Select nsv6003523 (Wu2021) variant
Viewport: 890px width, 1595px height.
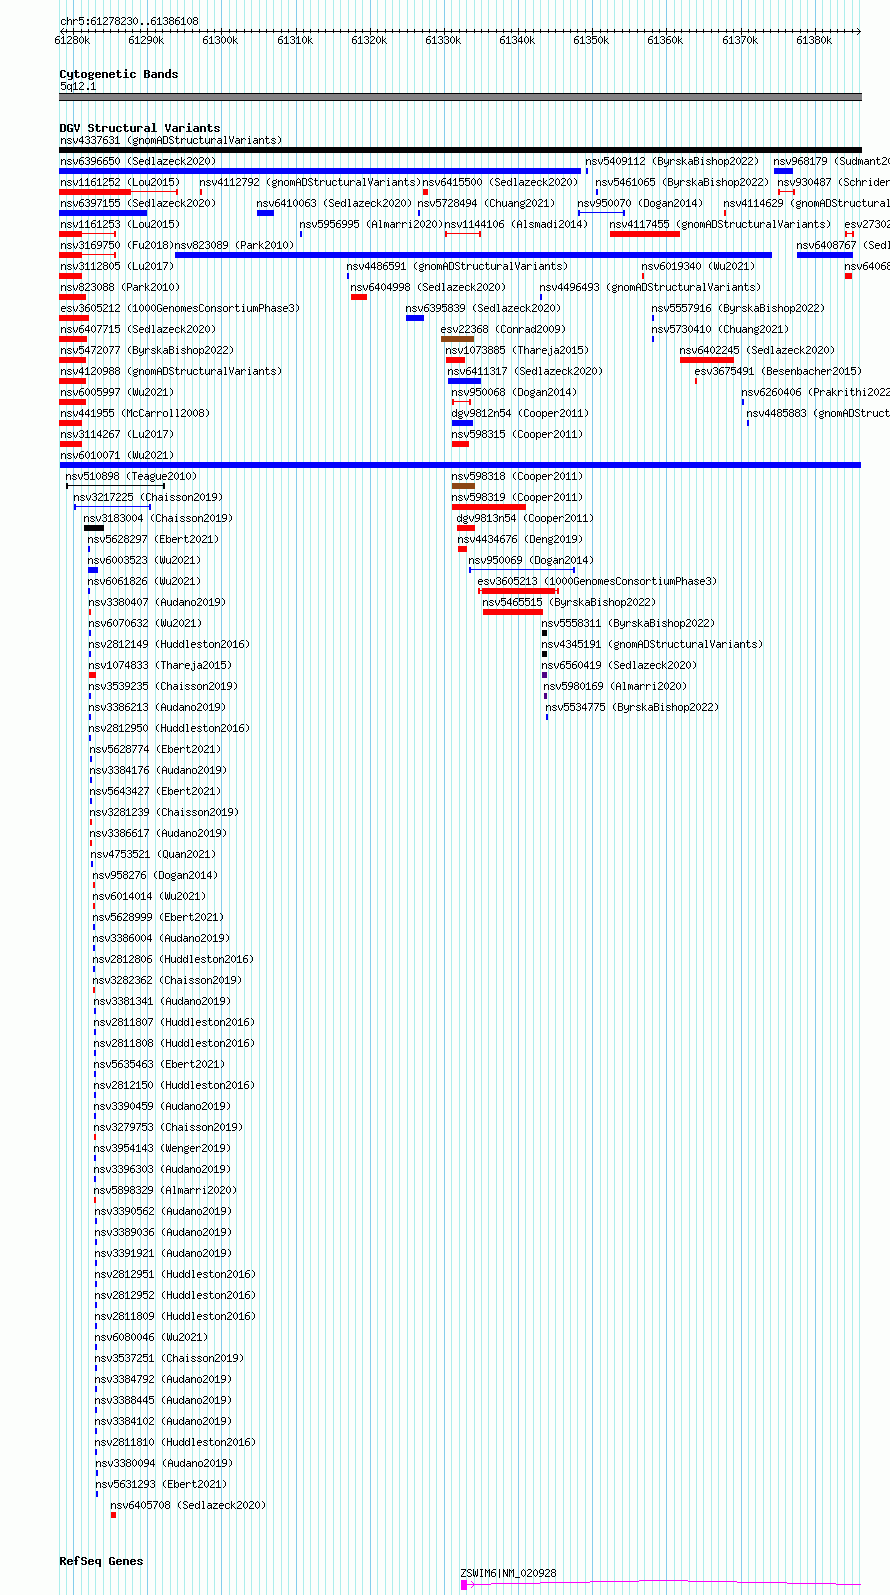point(144,560)
